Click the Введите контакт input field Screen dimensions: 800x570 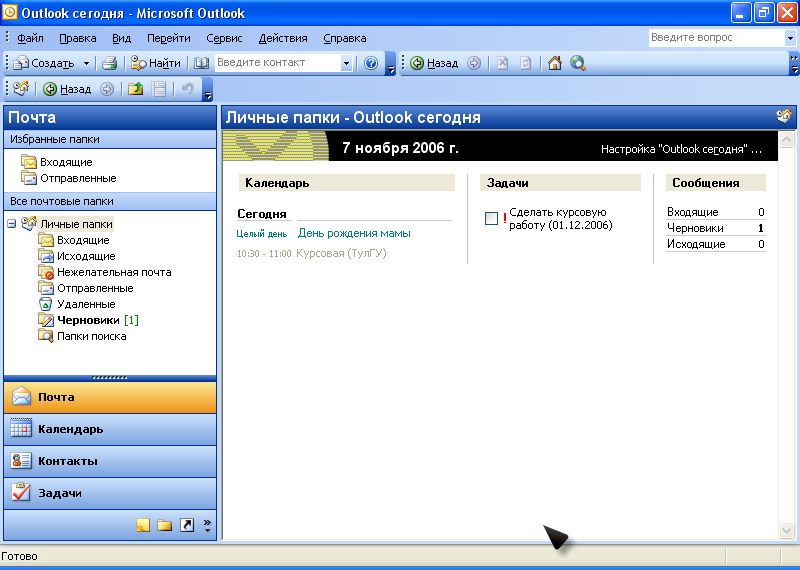(x=278, y=63)
